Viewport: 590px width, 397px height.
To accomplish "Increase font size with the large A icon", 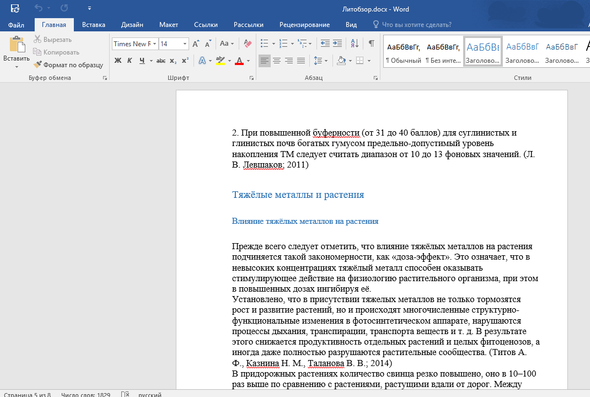I will 196,44.
